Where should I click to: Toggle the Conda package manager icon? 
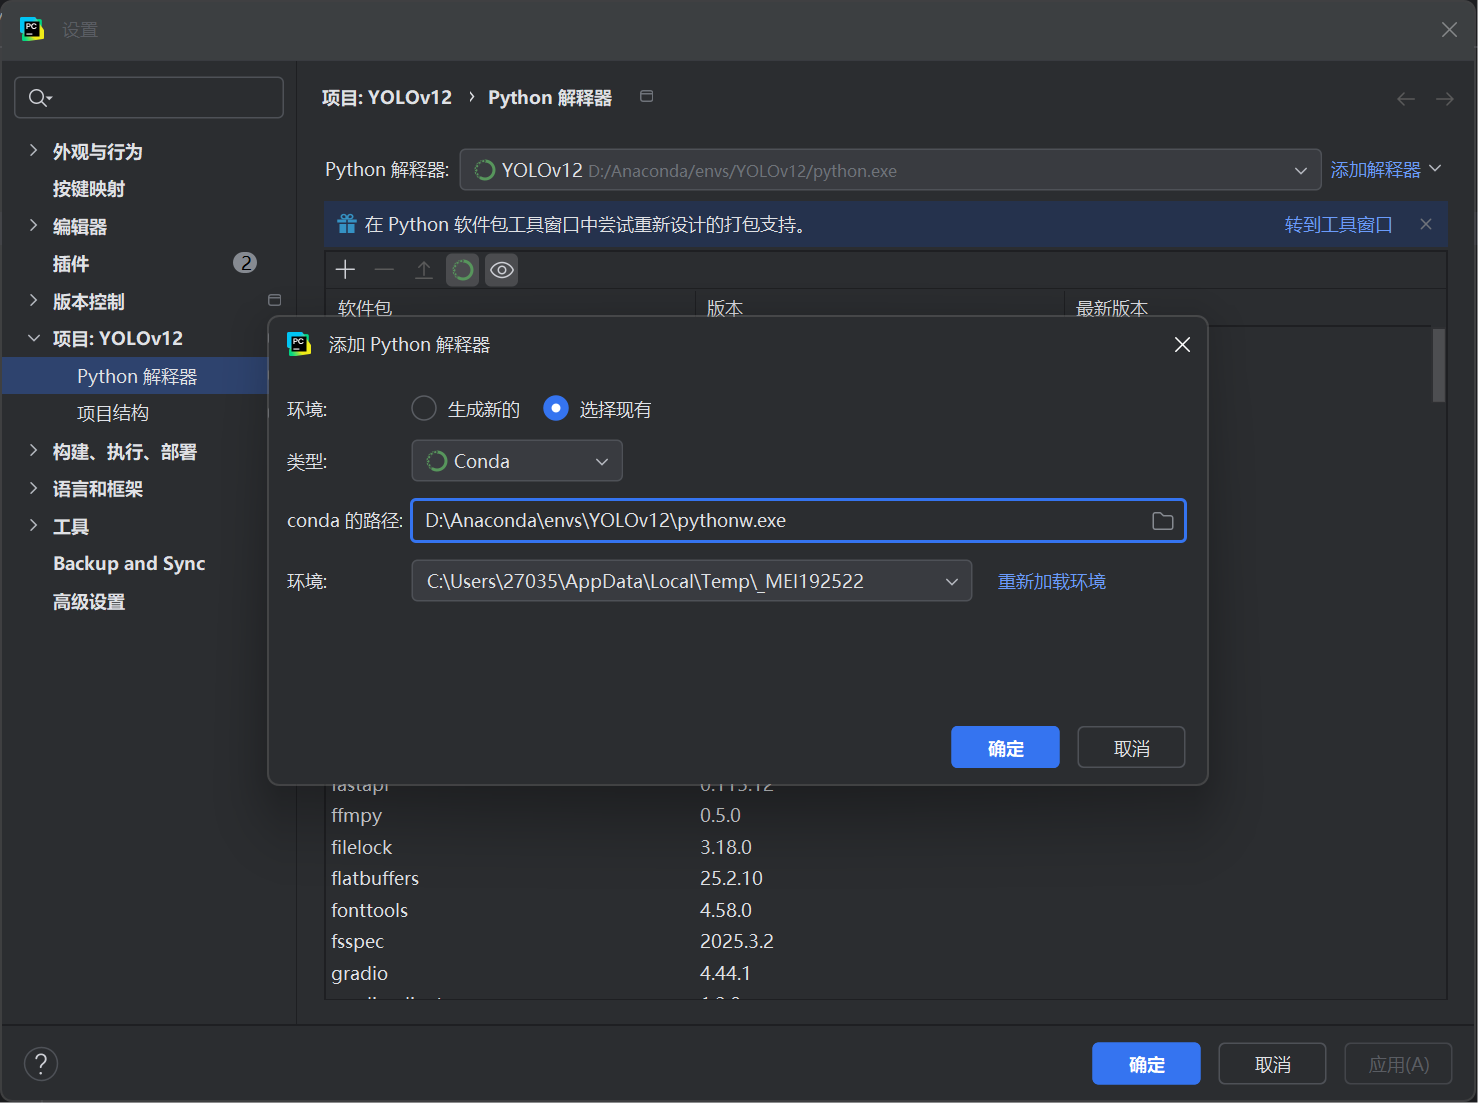pyautogui.click(x=462, y=270)
